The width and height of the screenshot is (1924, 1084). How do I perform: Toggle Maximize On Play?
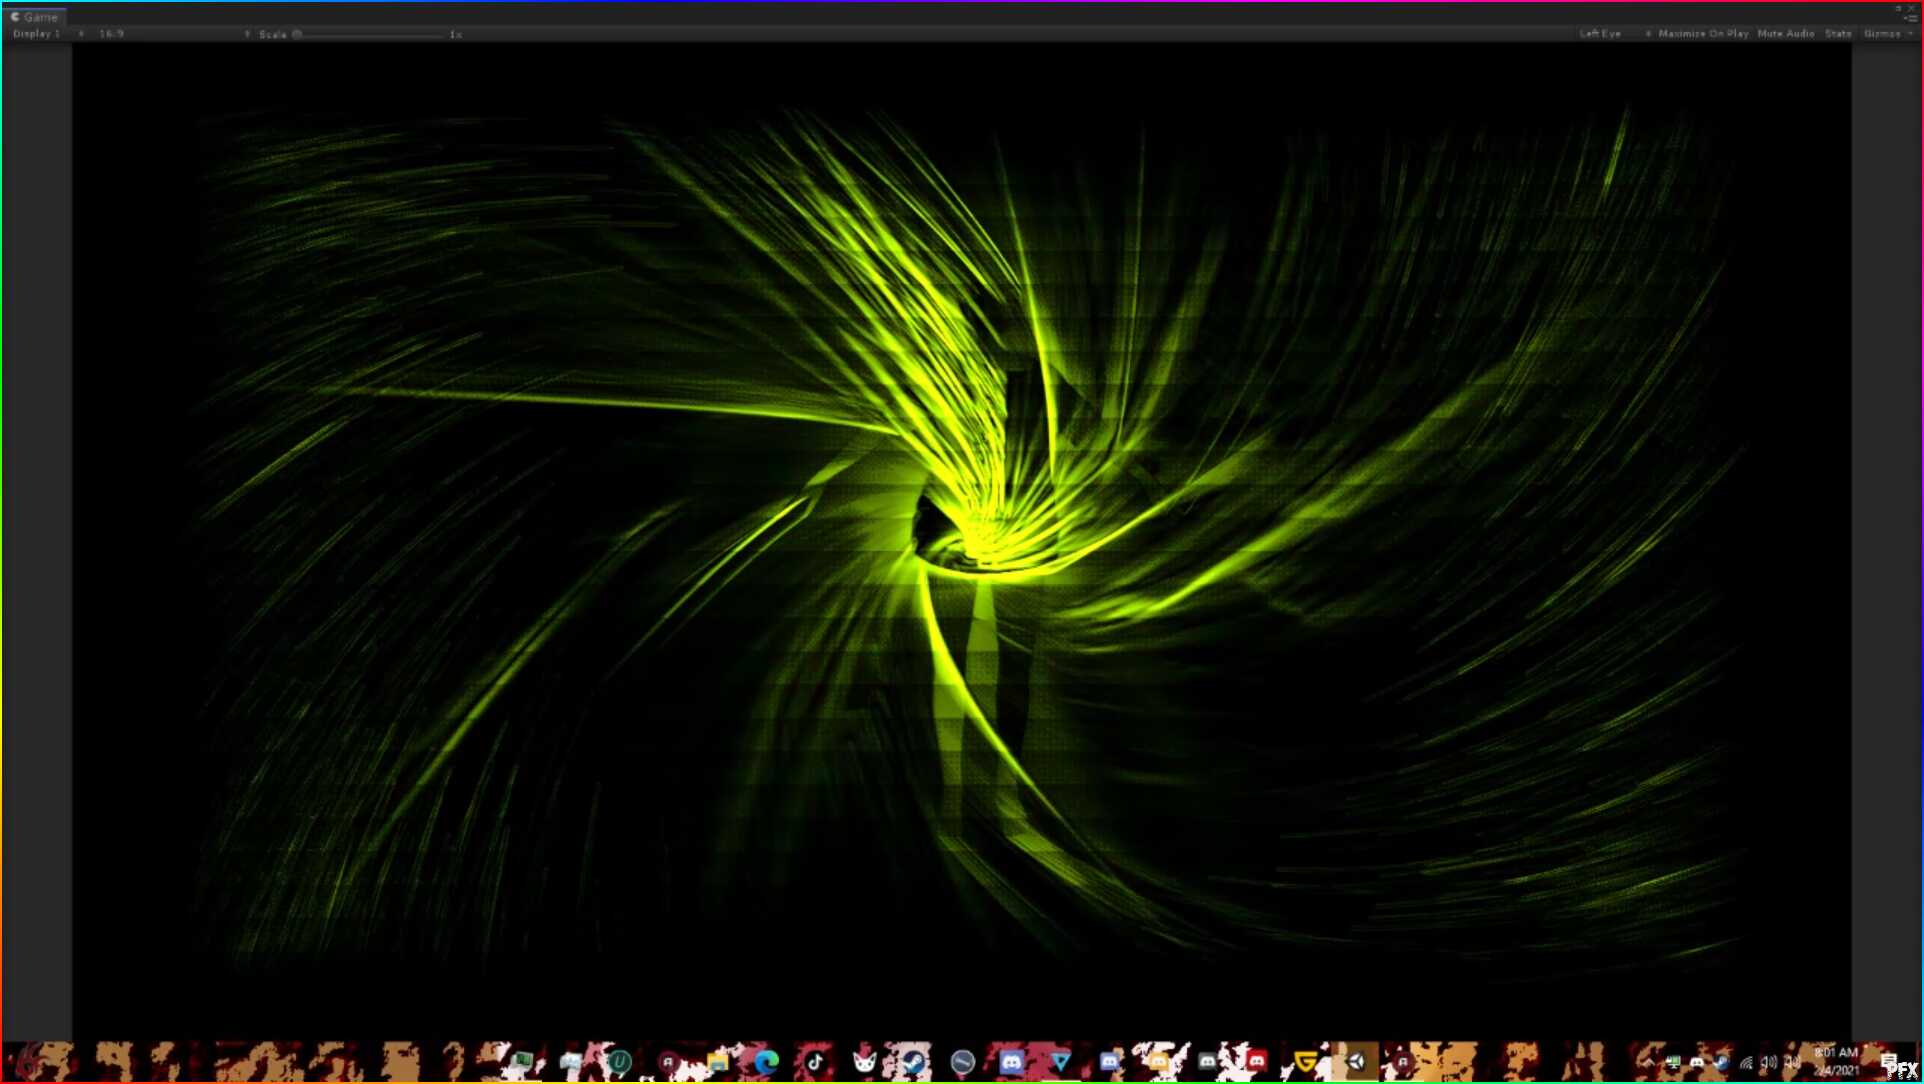click(1703, 34)
